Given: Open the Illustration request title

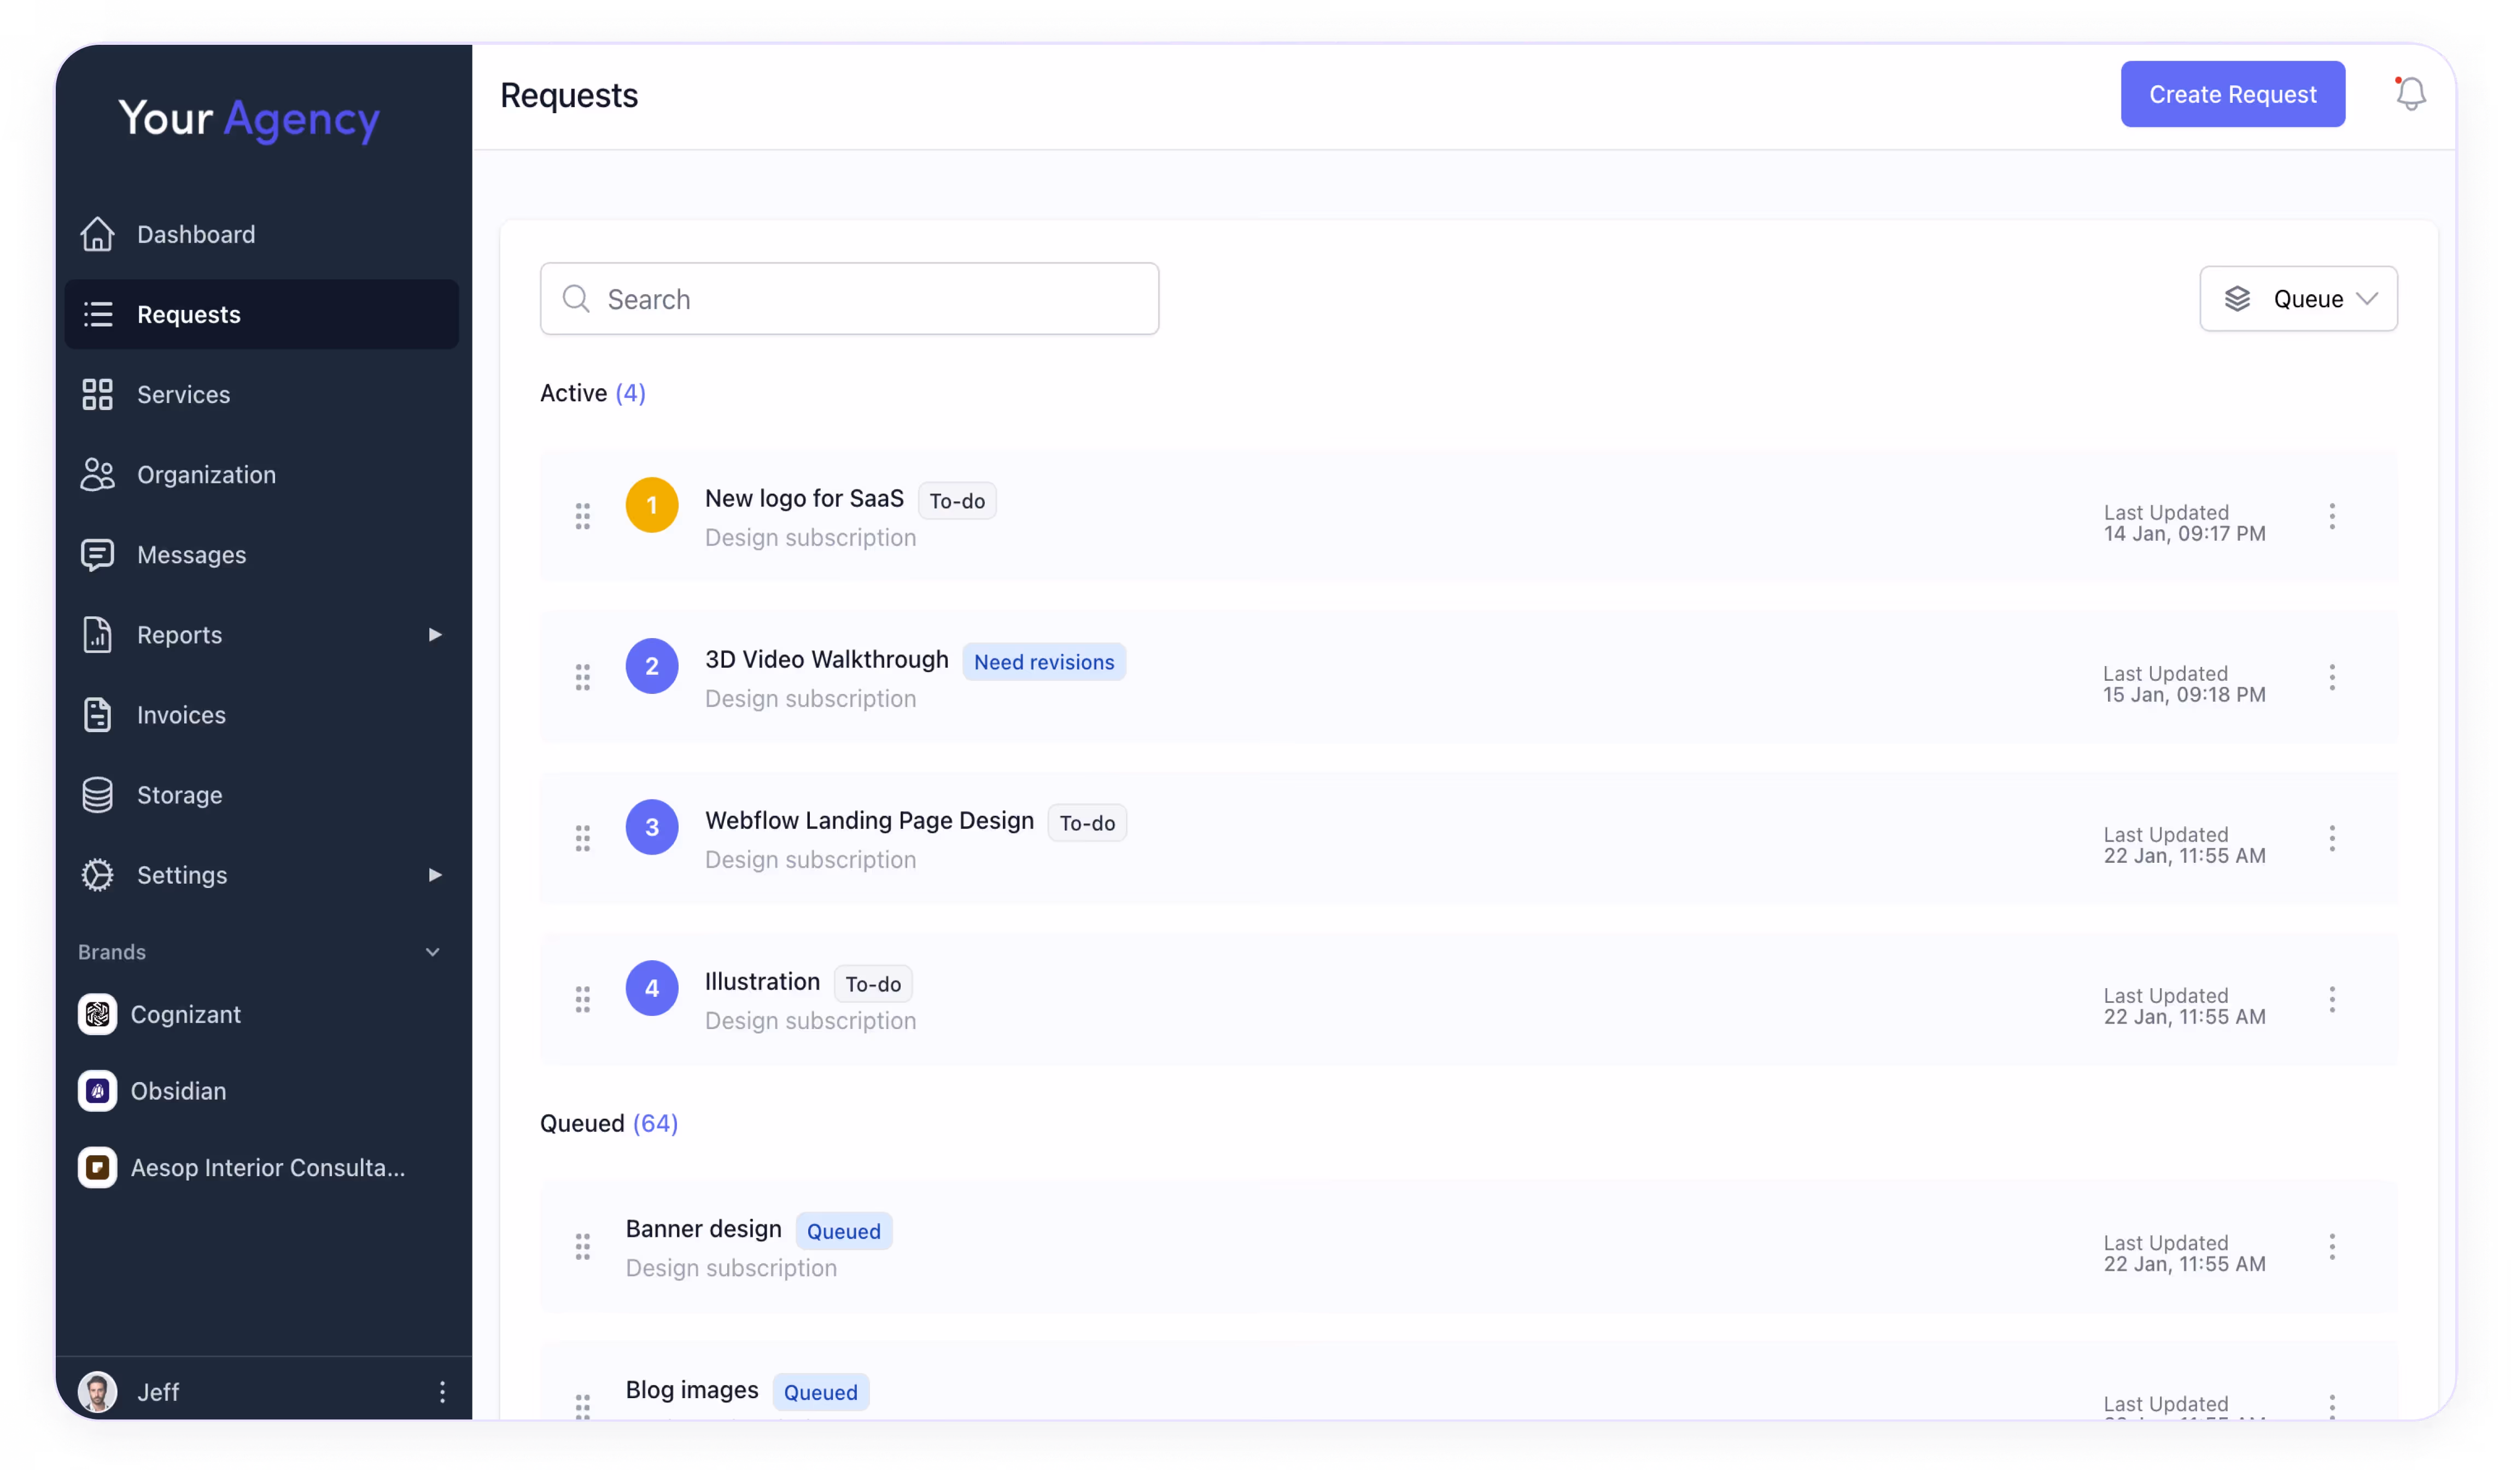Looking at the screenshot, I should 762,981.
